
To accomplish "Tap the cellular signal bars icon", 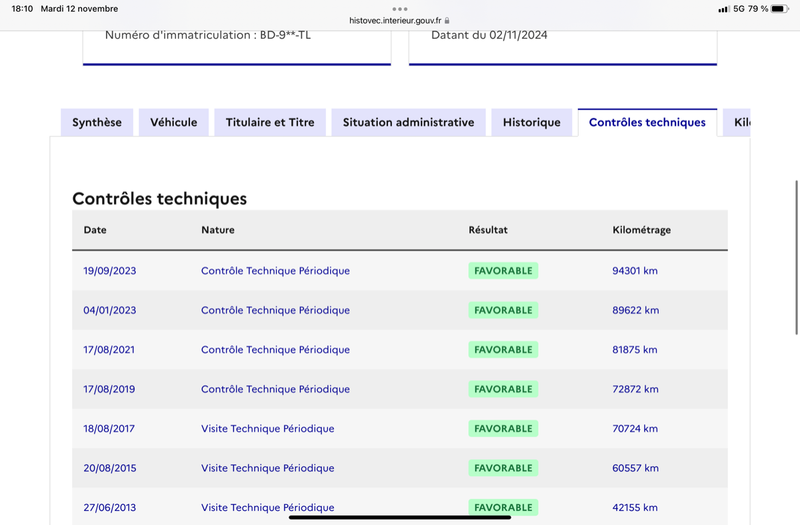I will coord(723,9).
